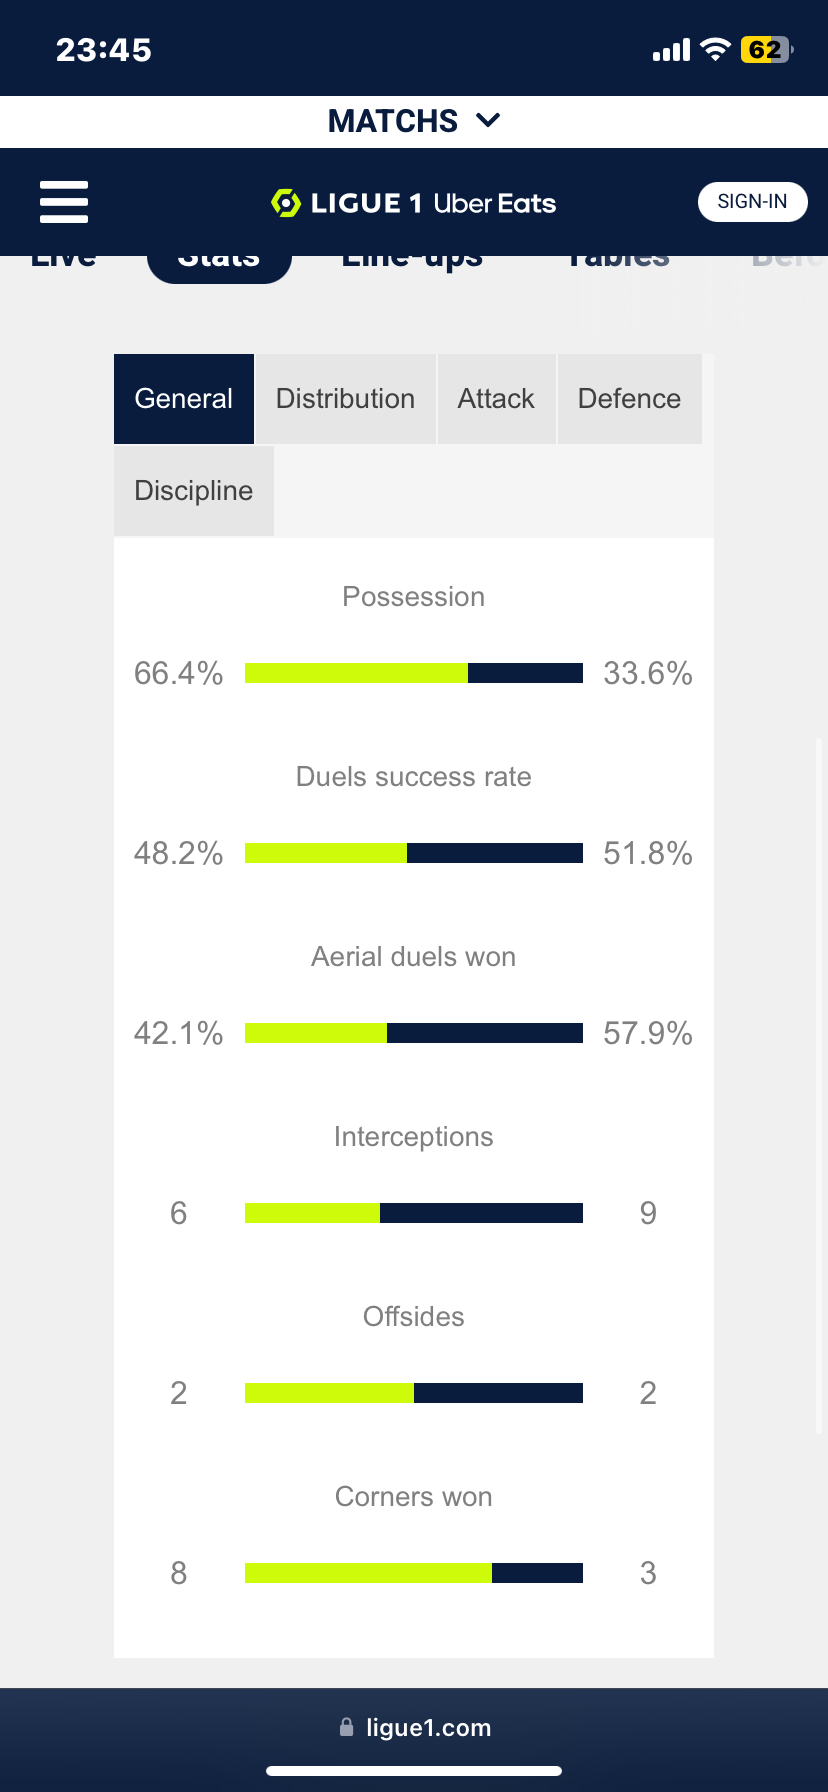828x1792 pixels.
Task: Select the General stats tab
Action: pyautogui.click(x=183, y=399)
